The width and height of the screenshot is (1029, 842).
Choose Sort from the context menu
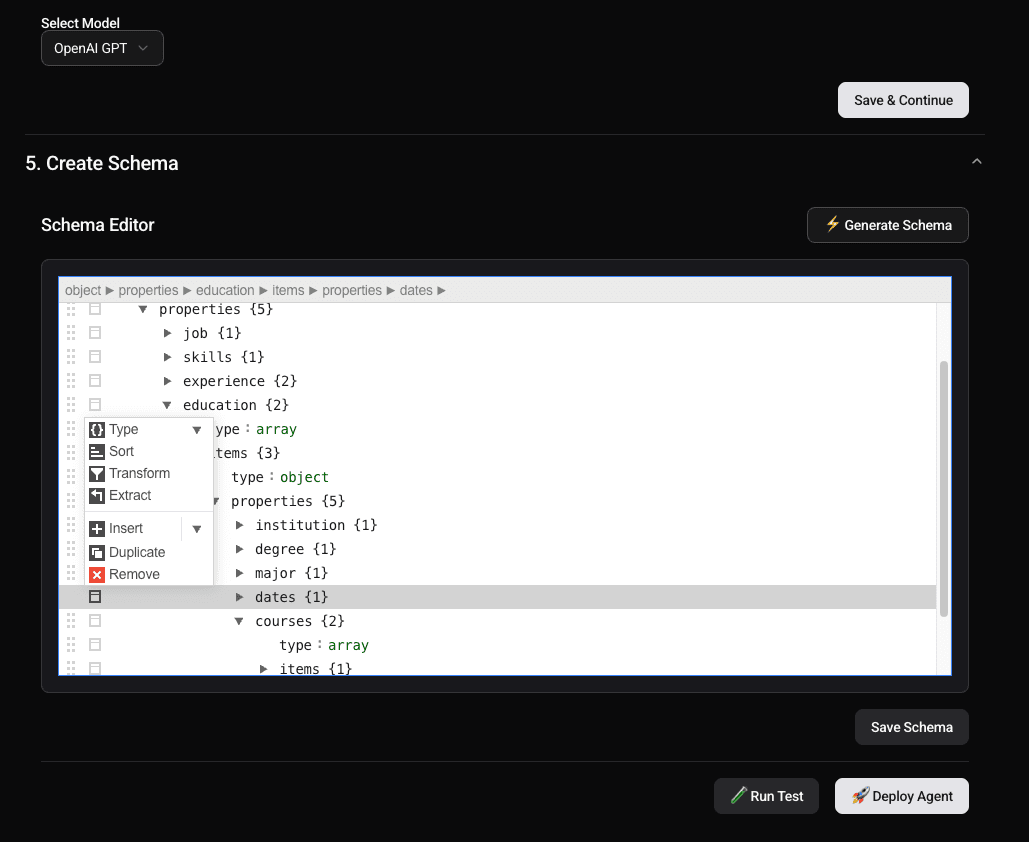(x=120, y=451)
